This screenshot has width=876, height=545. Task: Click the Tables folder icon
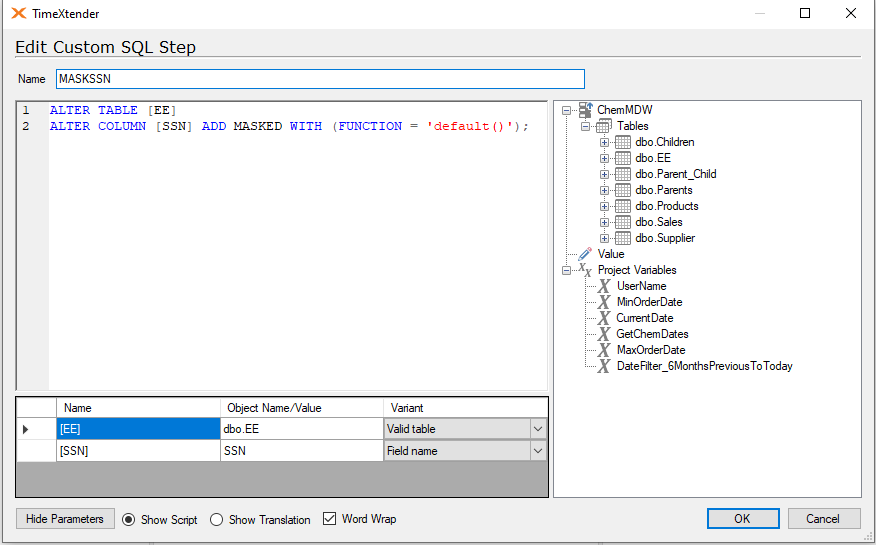pos(604,126)
